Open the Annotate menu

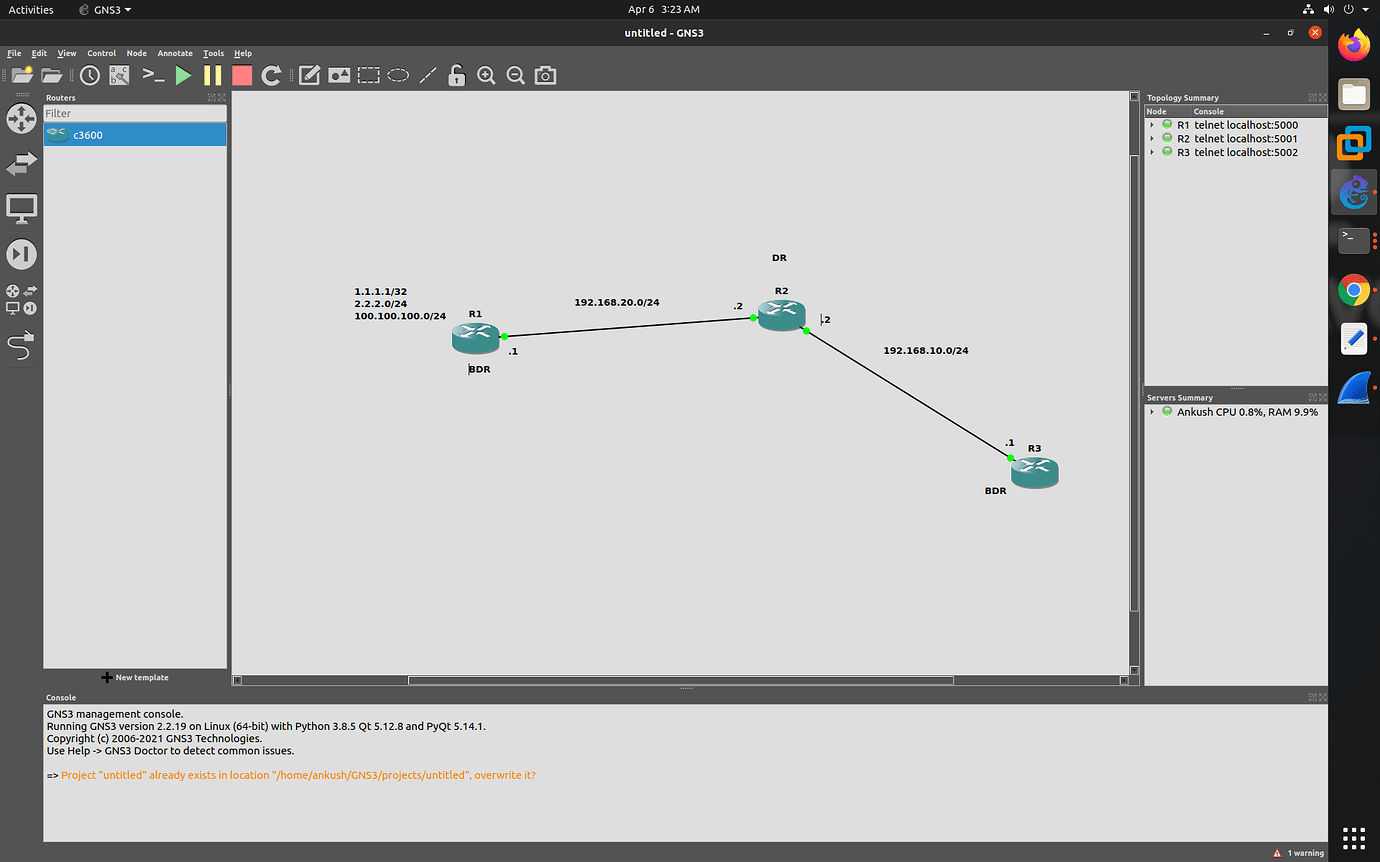tap(175, 53)
